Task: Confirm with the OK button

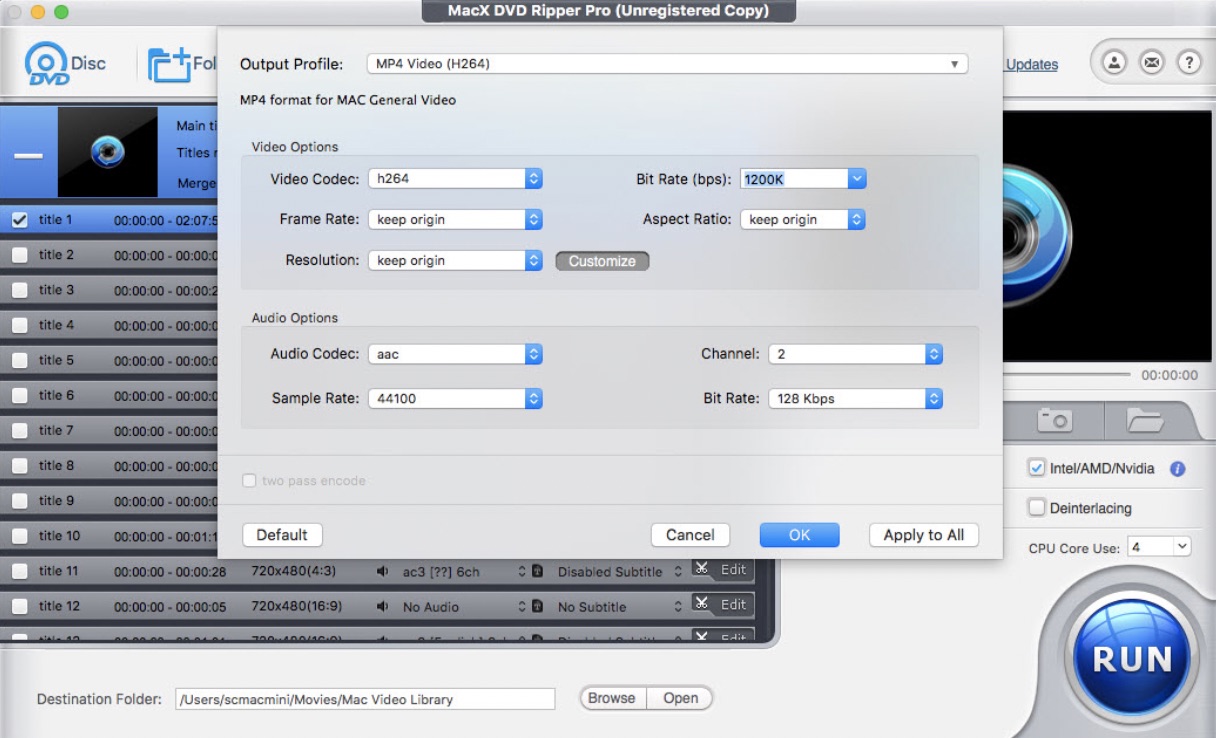Action: [799, 535]
